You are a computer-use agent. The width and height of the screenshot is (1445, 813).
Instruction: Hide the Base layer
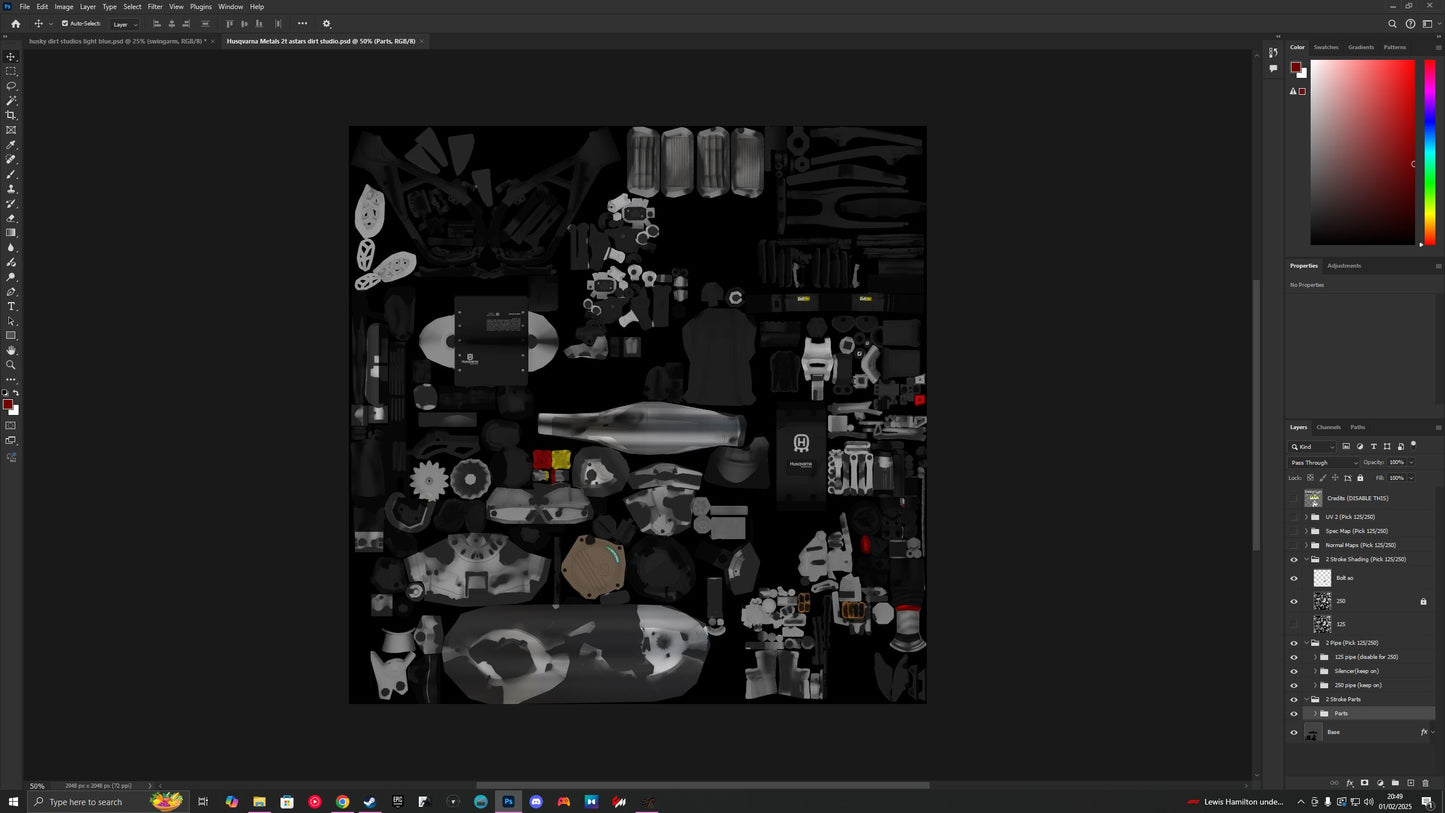[1293, 733]
